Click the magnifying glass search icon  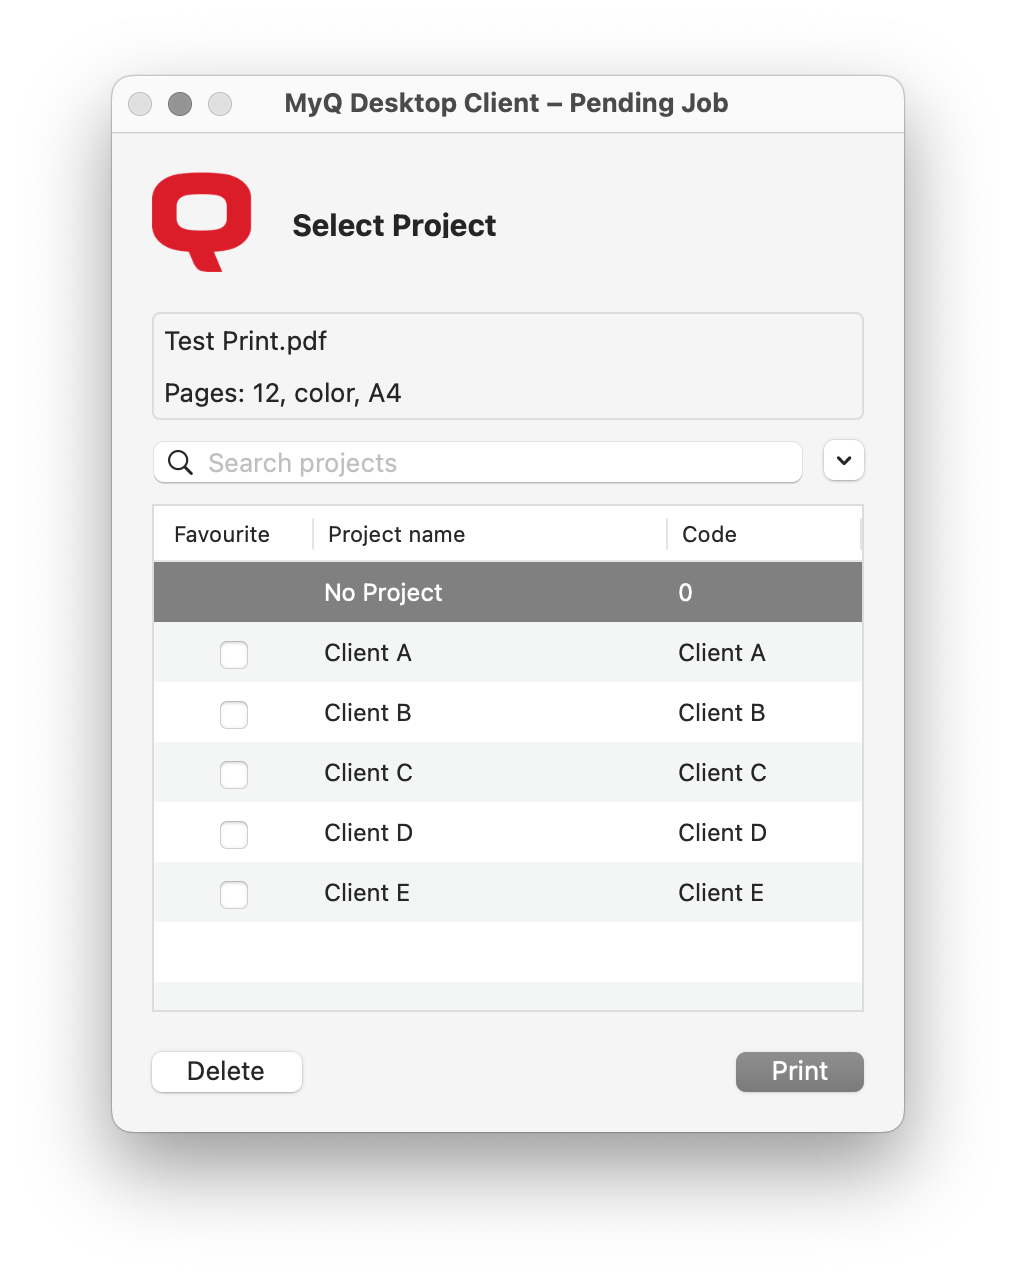click(x=179, y=462)
